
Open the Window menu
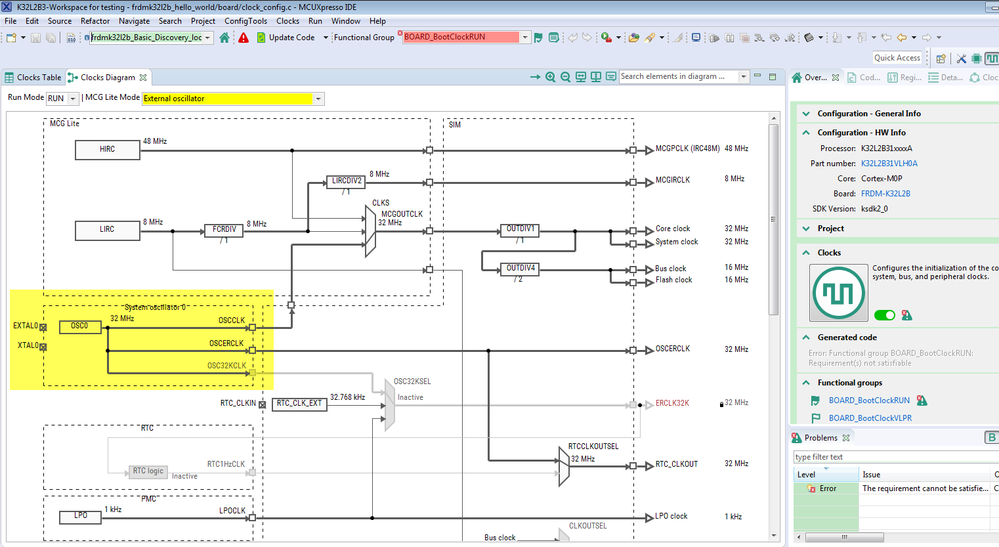tap(345, 21)
